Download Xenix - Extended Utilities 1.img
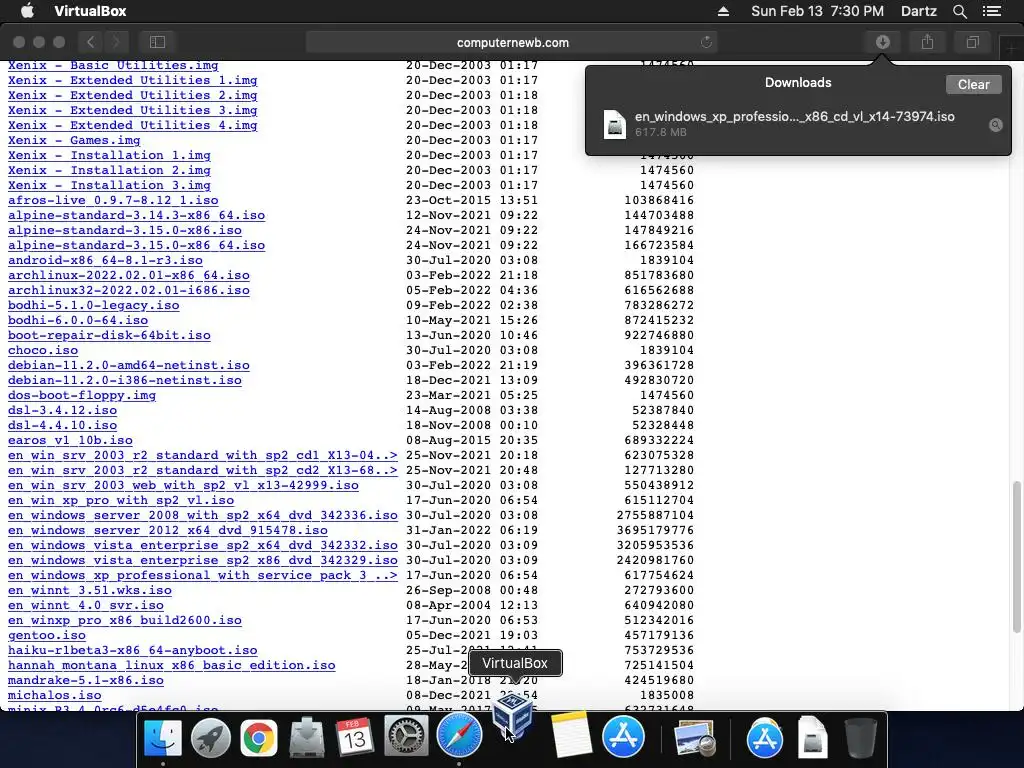The image size is (1024, 768). [133, 80]
